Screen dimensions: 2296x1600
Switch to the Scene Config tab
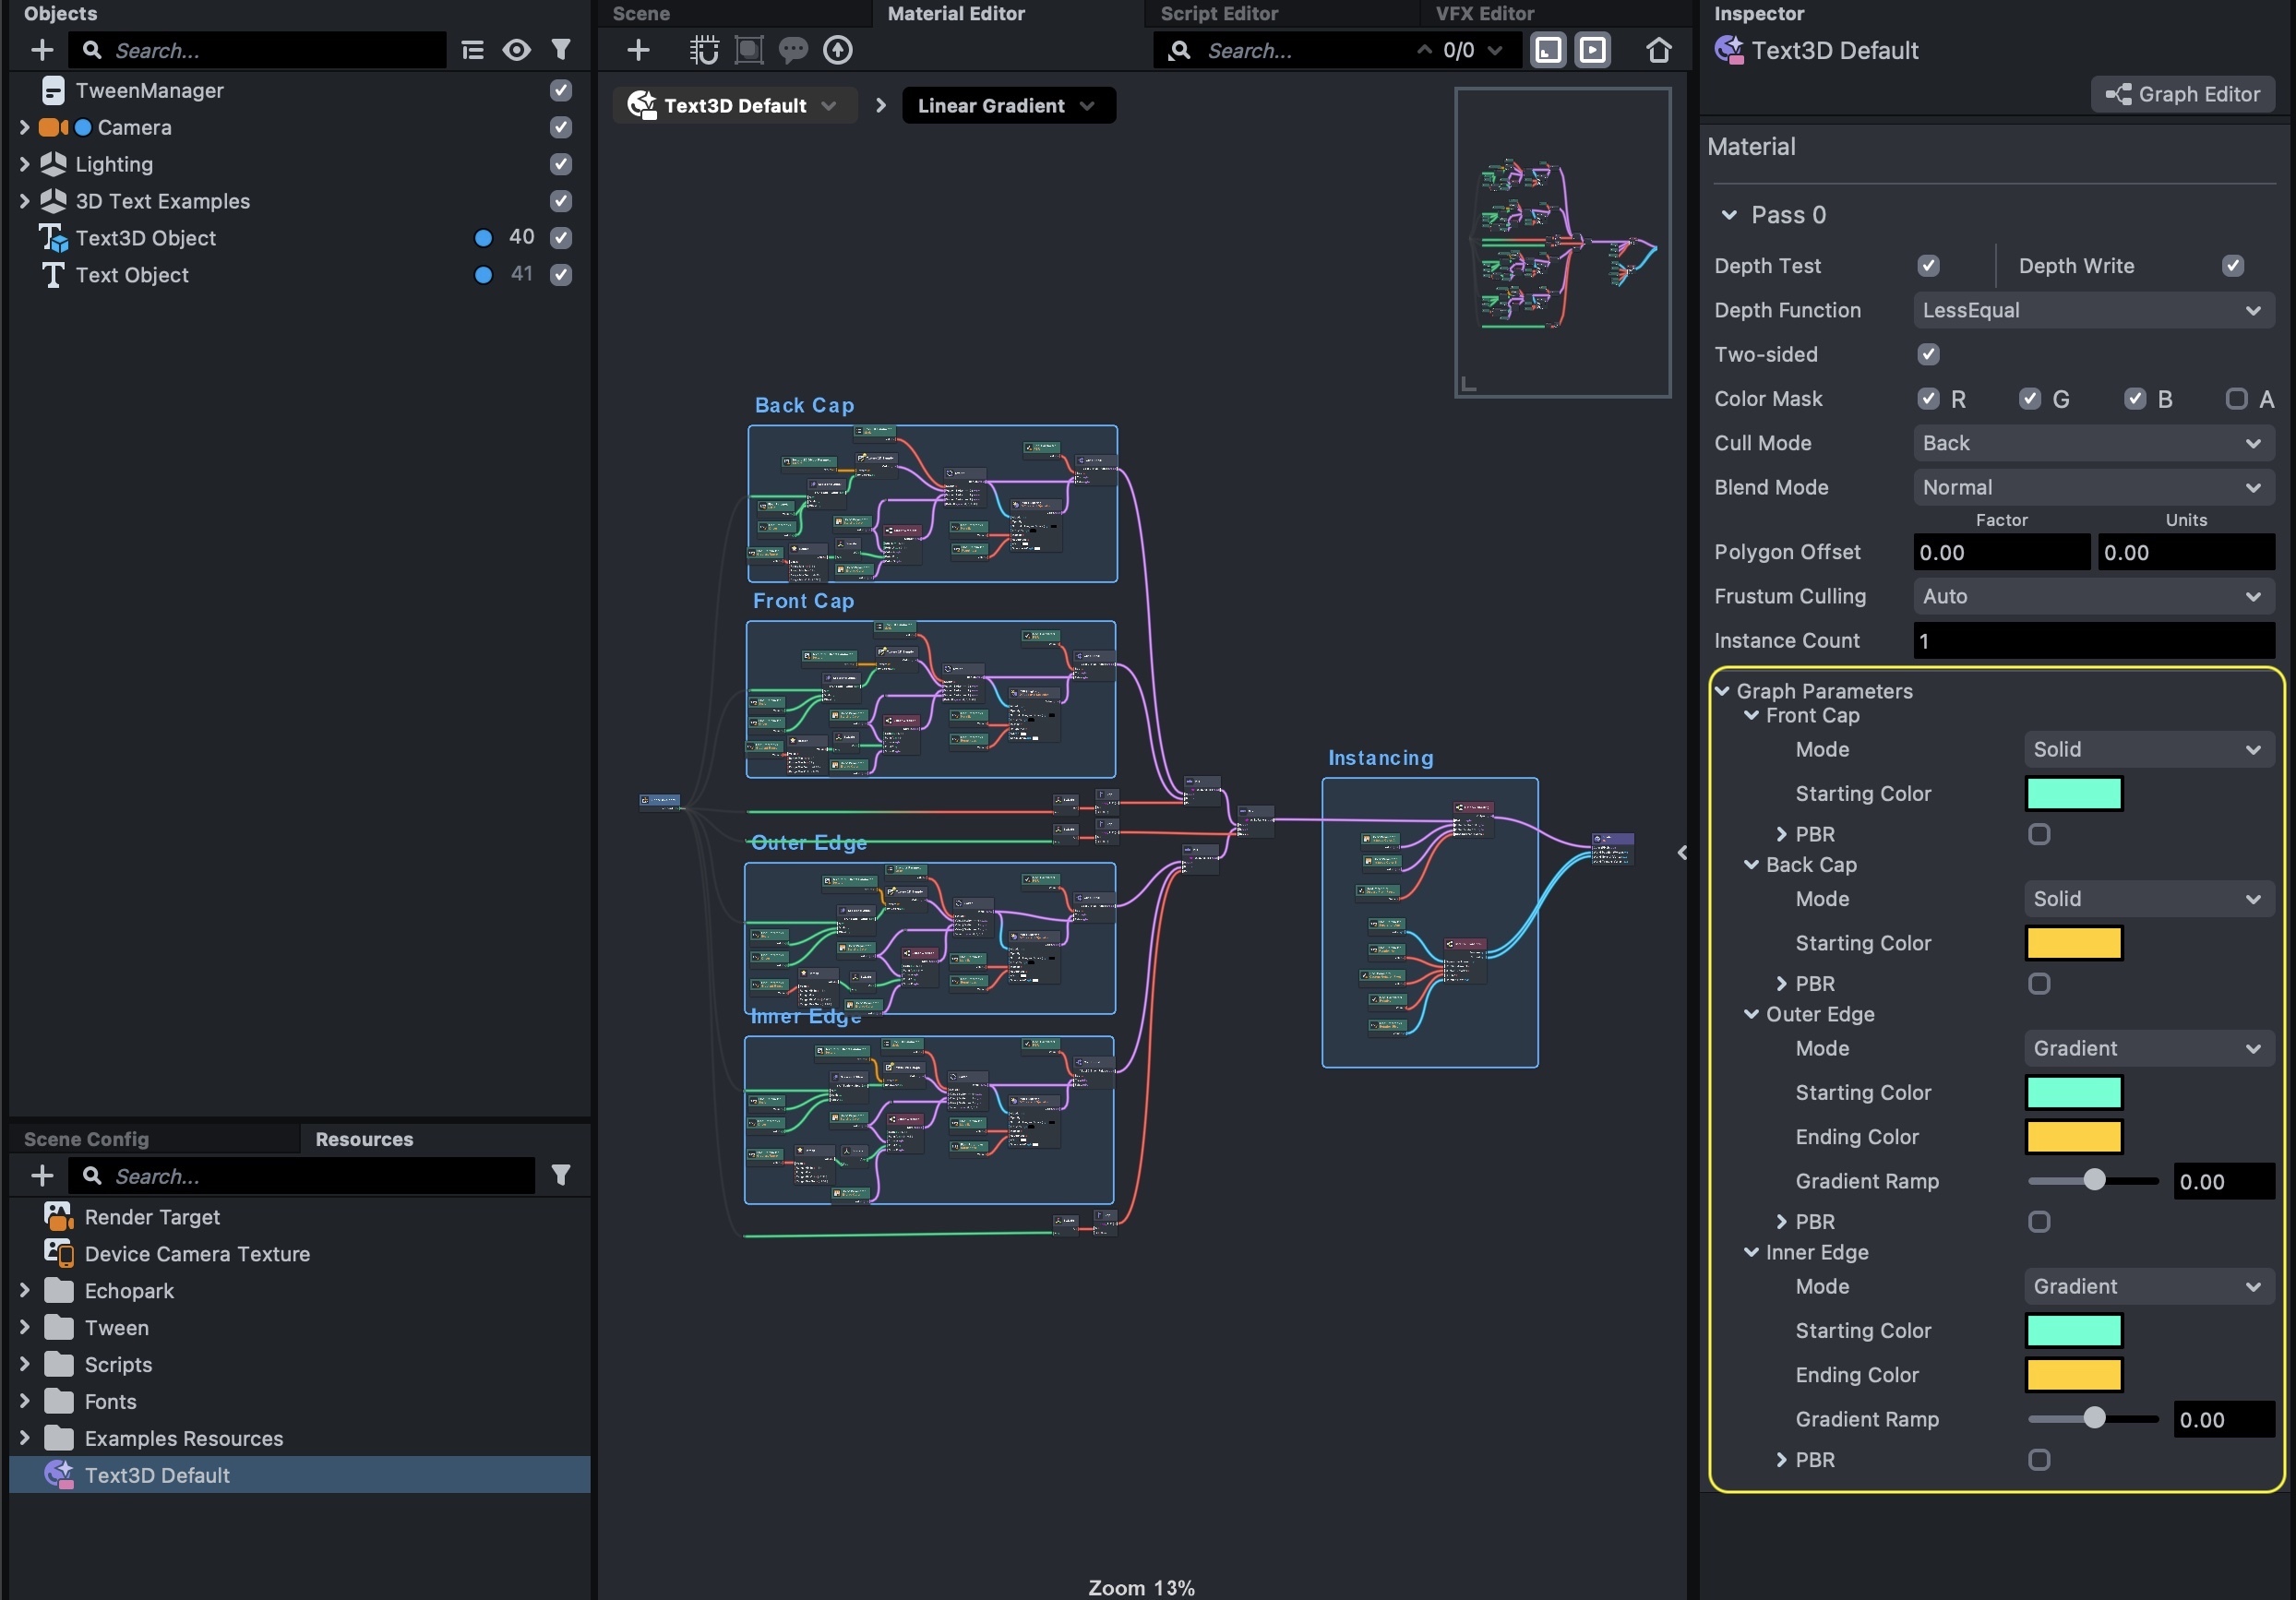coord(86,1139)
